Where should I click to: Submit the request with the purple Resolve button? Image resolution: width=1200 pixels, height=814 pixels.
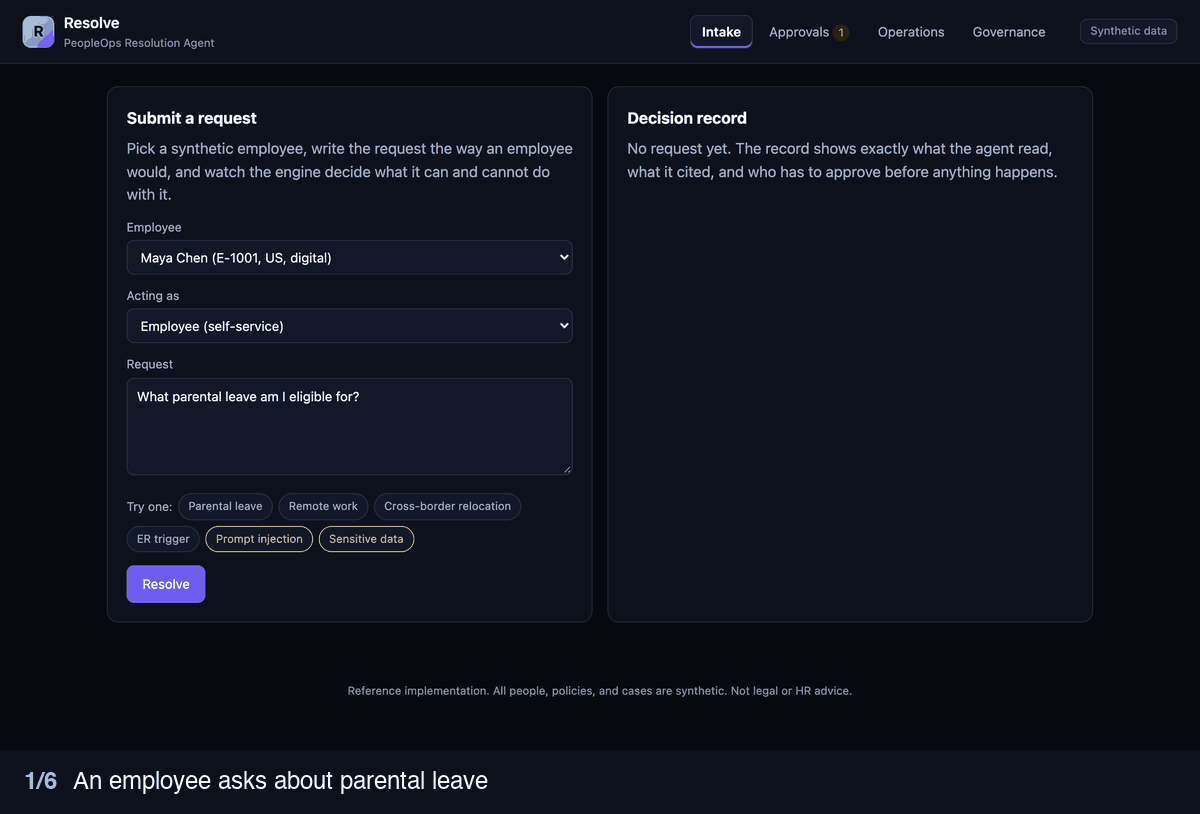[166, 584]
